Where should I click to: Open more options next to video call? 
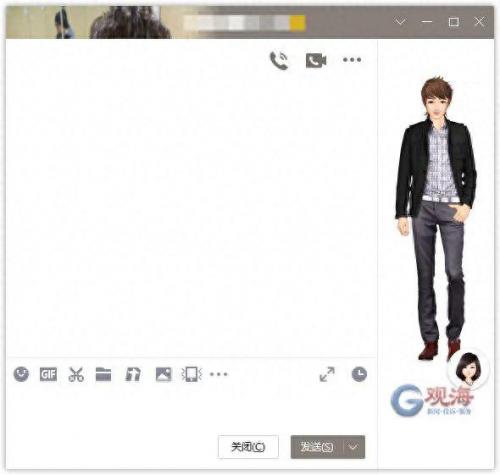352,60
